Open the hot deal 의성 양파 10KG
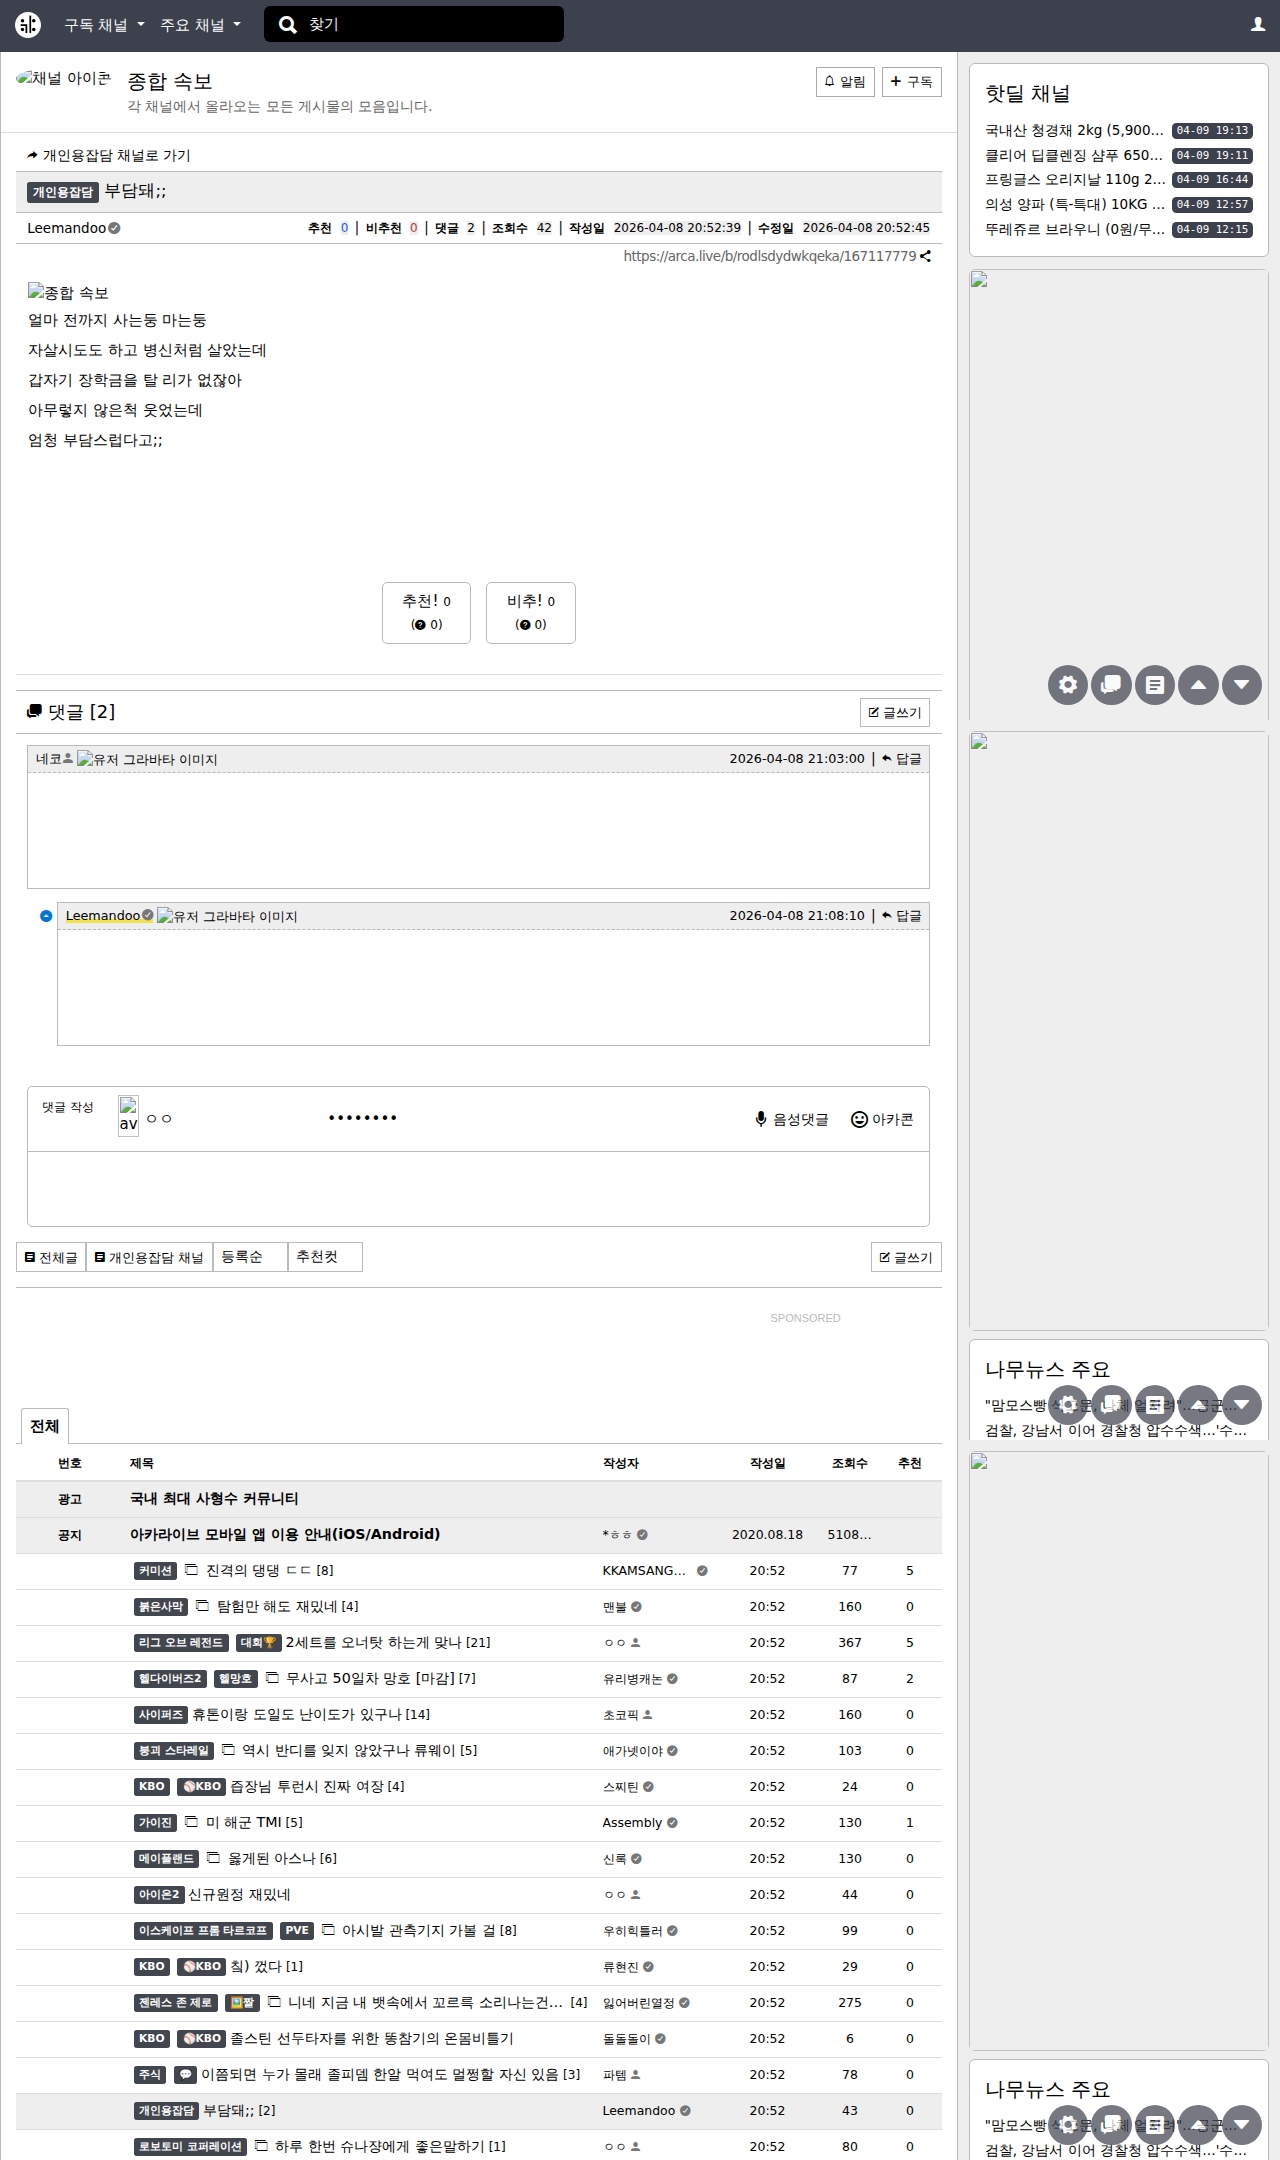 (x=1075, y=205)
